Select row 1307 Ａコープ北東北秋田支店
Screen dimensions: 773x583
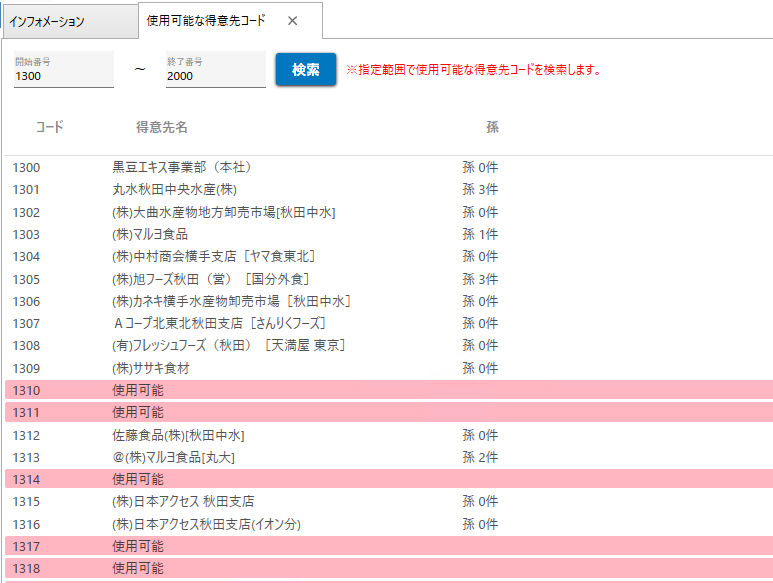click(x=389, y=323)
